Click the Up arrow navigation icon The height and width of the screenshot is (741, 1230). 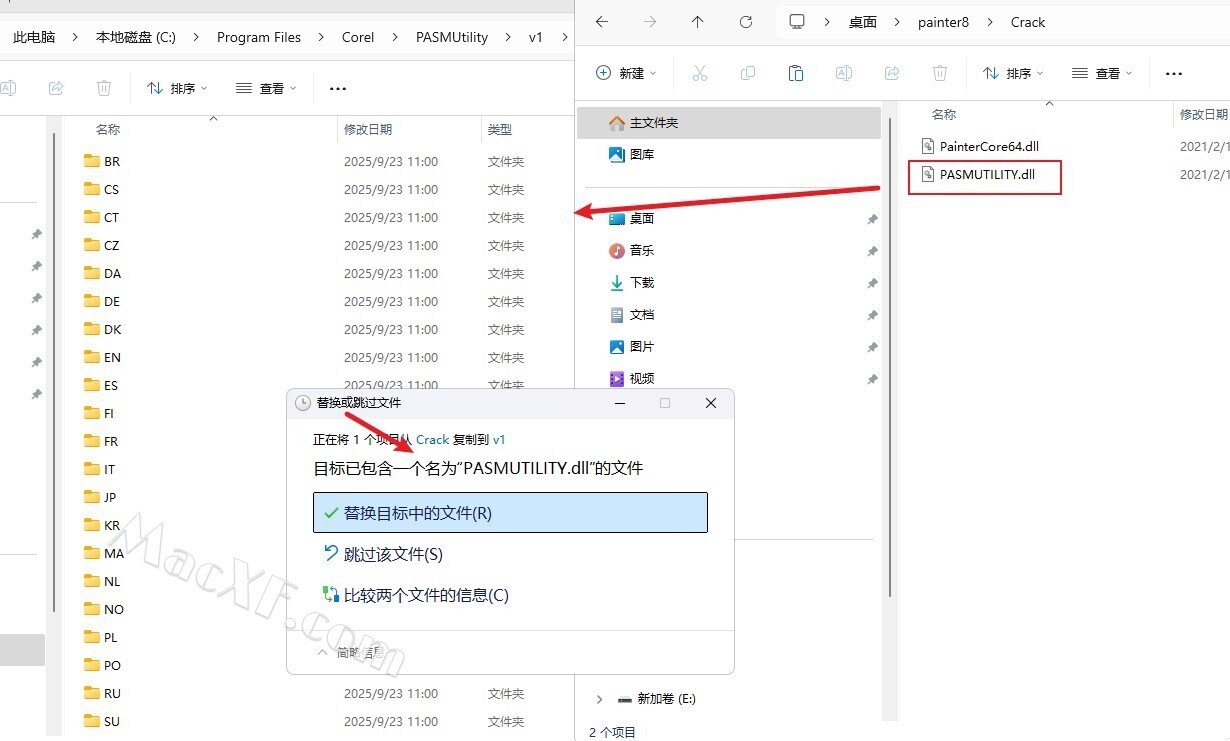[x=698, y=22]
